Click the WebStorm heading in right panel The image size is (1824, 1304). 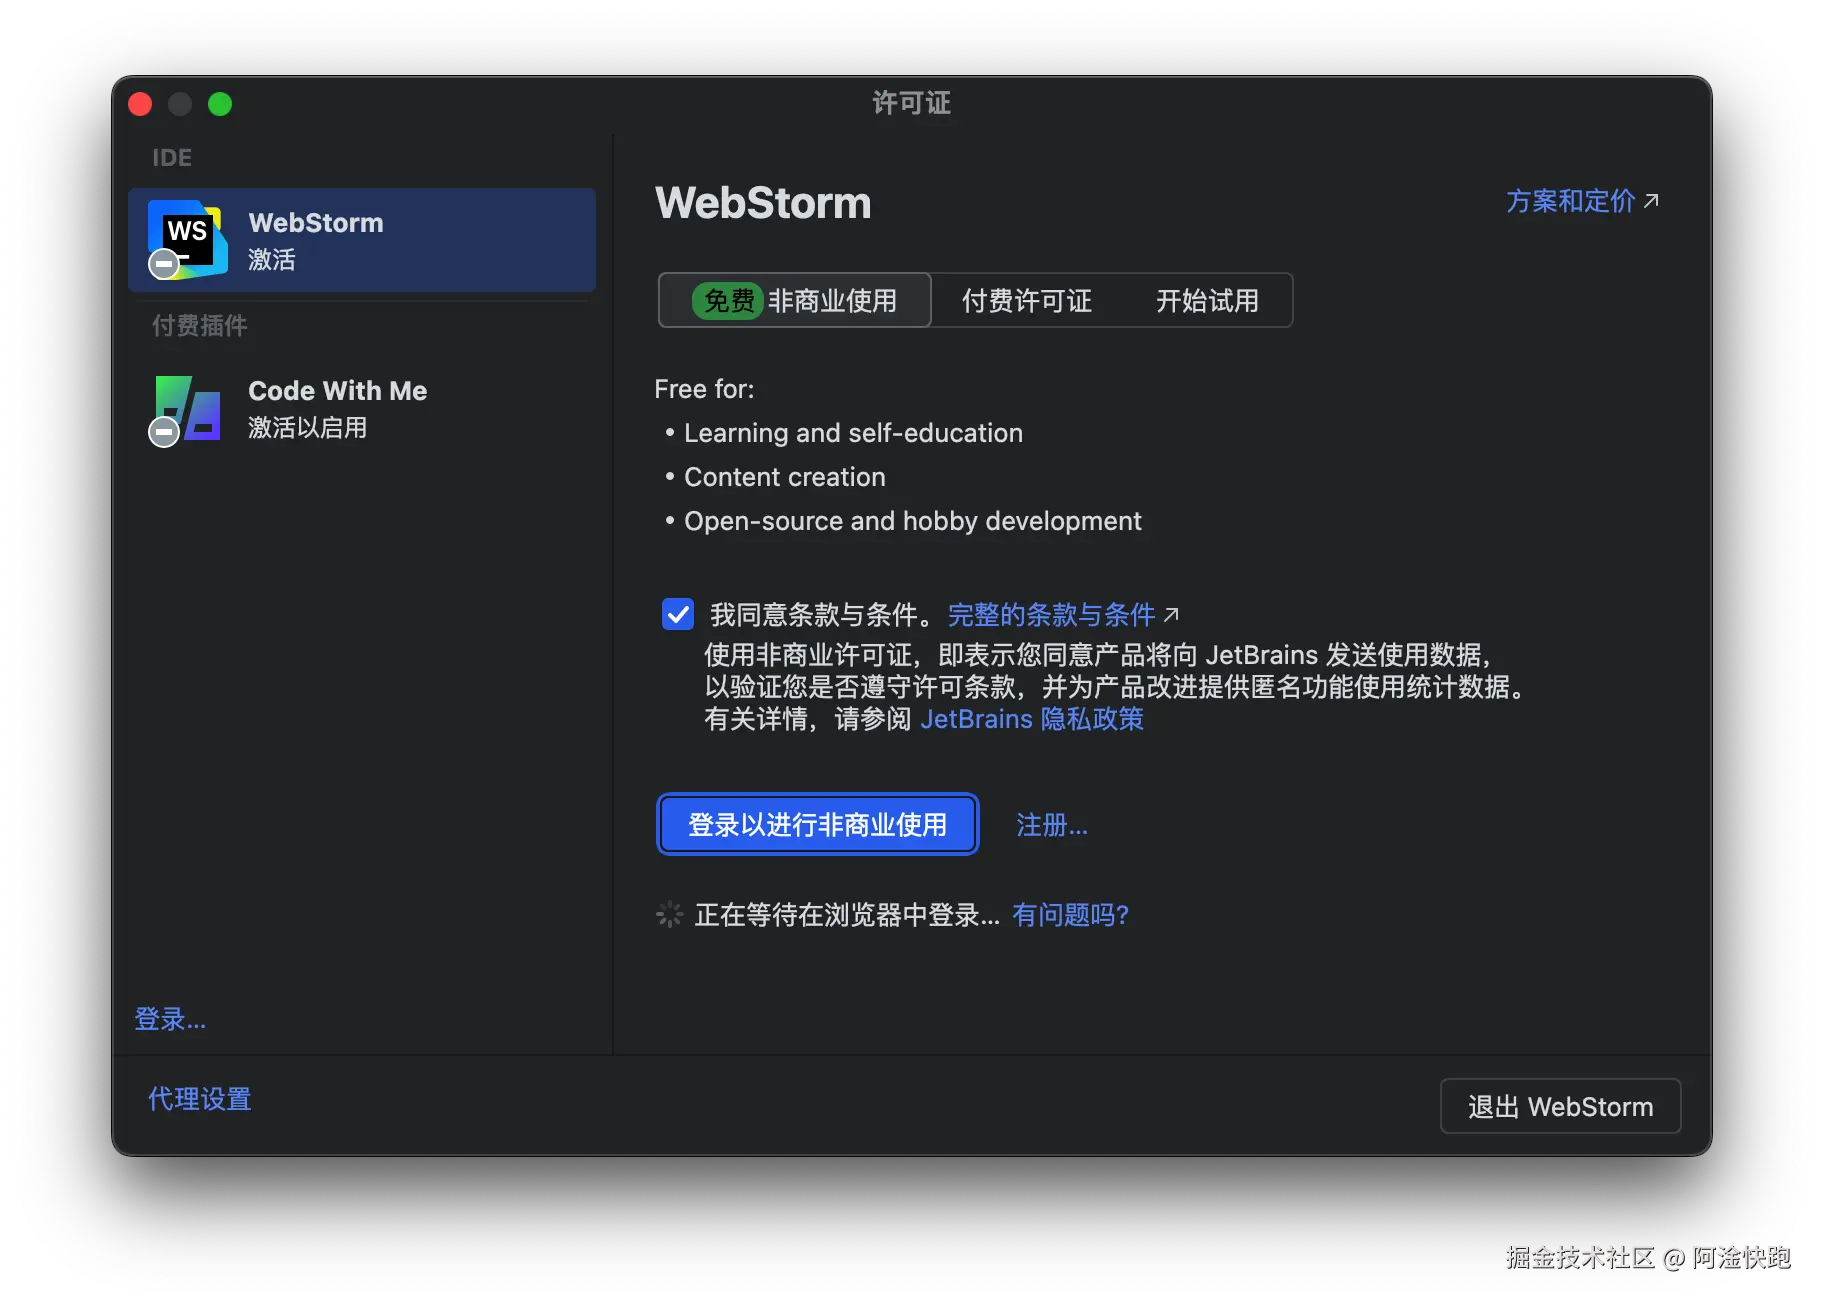[x=763, y=203]
